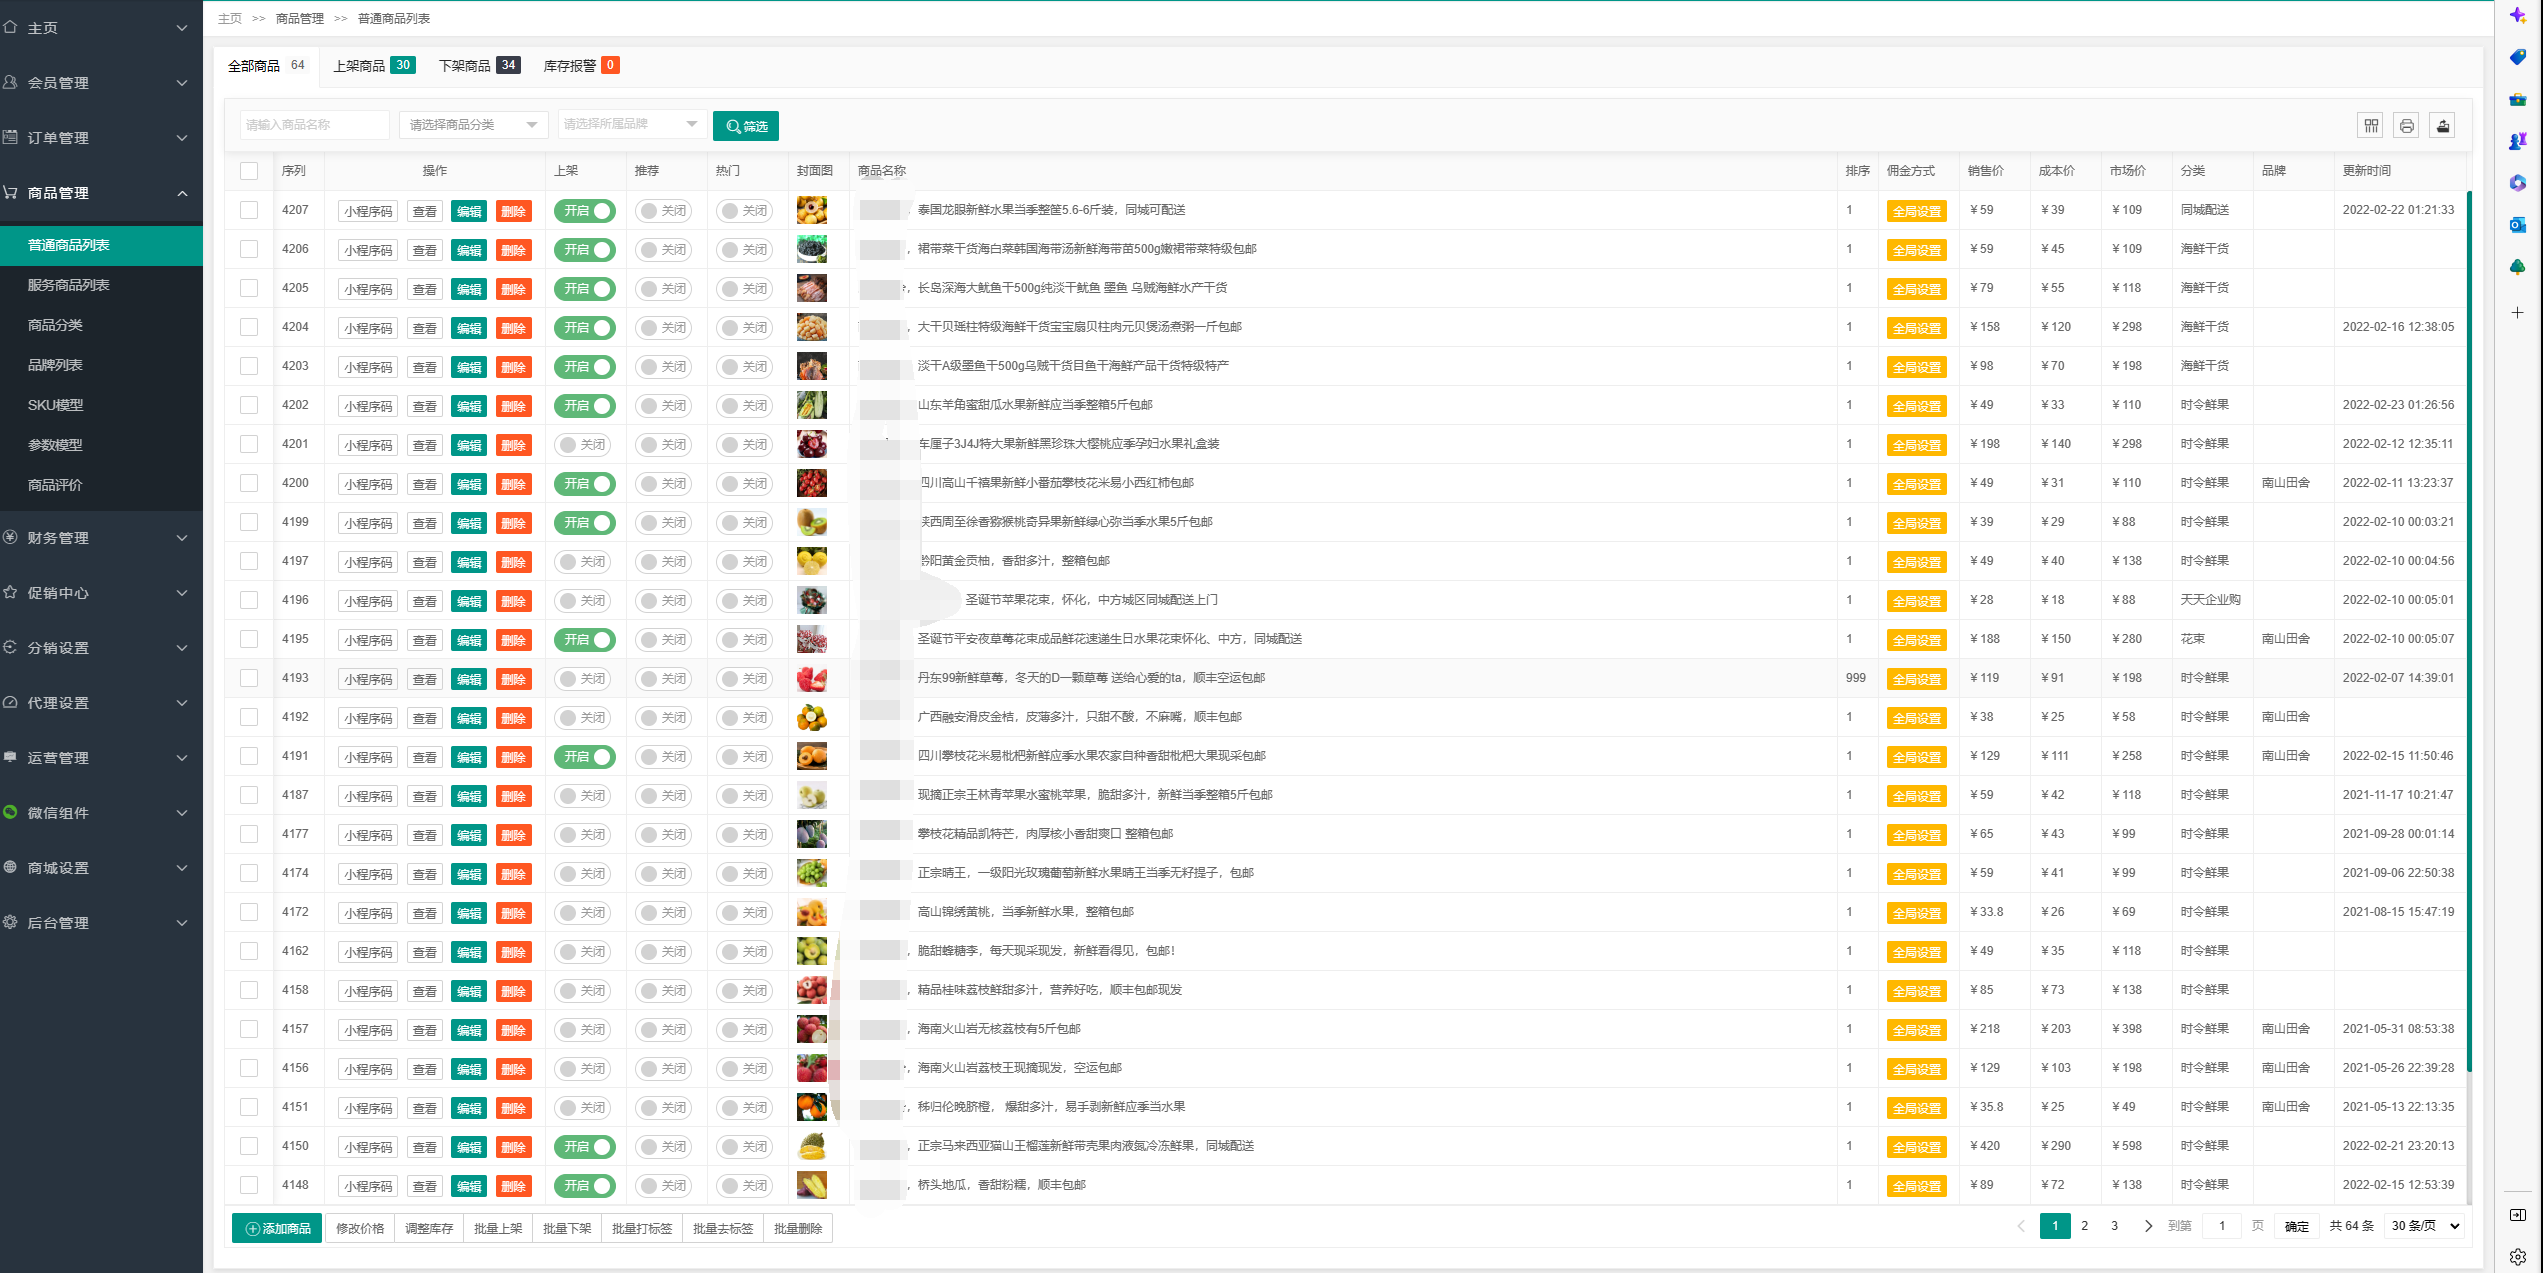Viewport: 2543px width, 1273px height.
Task: Click the 财务管理 yen icon in sidebar
Action: [10, 537]
